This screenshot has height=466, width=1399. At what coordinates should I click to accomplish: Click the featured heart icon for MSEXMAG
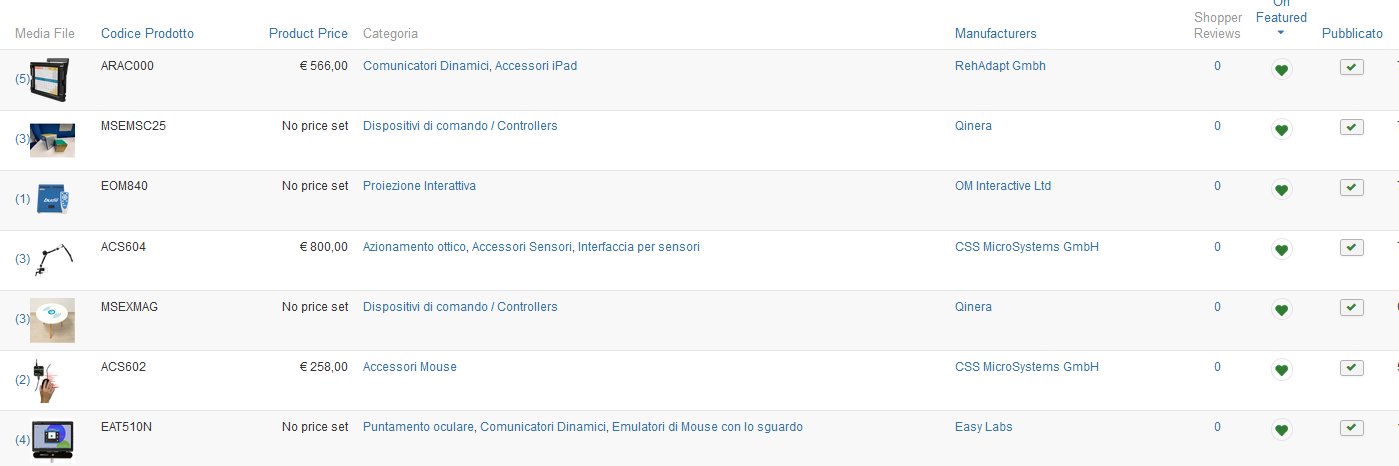click(1281, 310)
